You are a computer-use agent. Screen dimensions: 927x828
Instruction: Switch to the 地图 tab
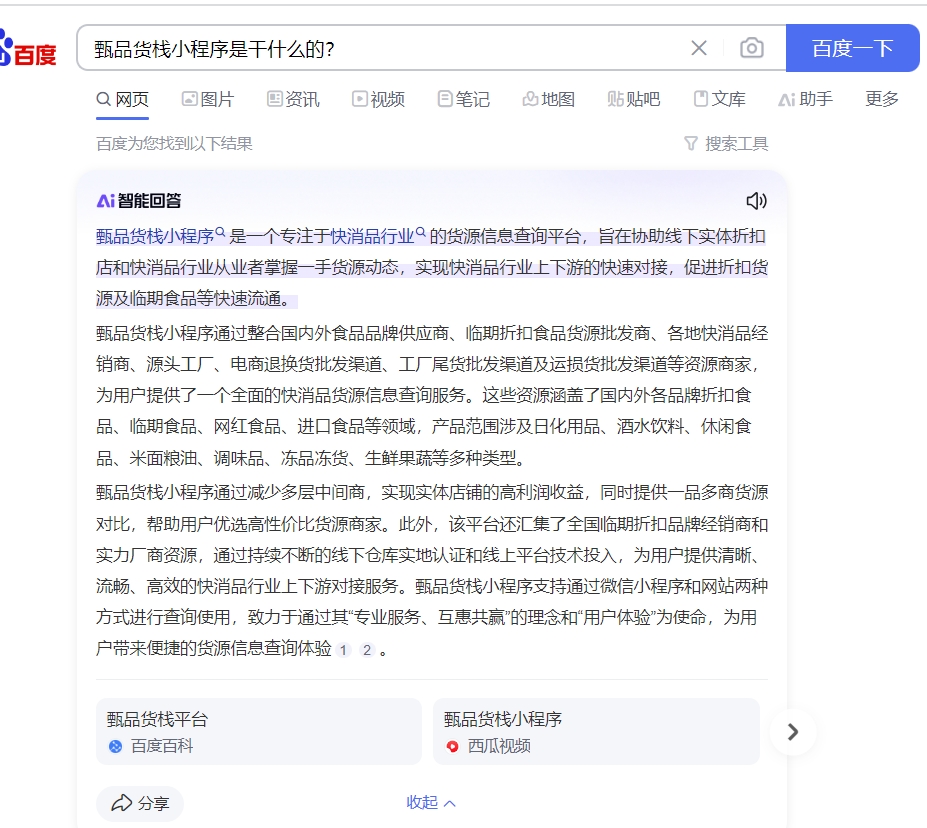[x=549, y=99]
